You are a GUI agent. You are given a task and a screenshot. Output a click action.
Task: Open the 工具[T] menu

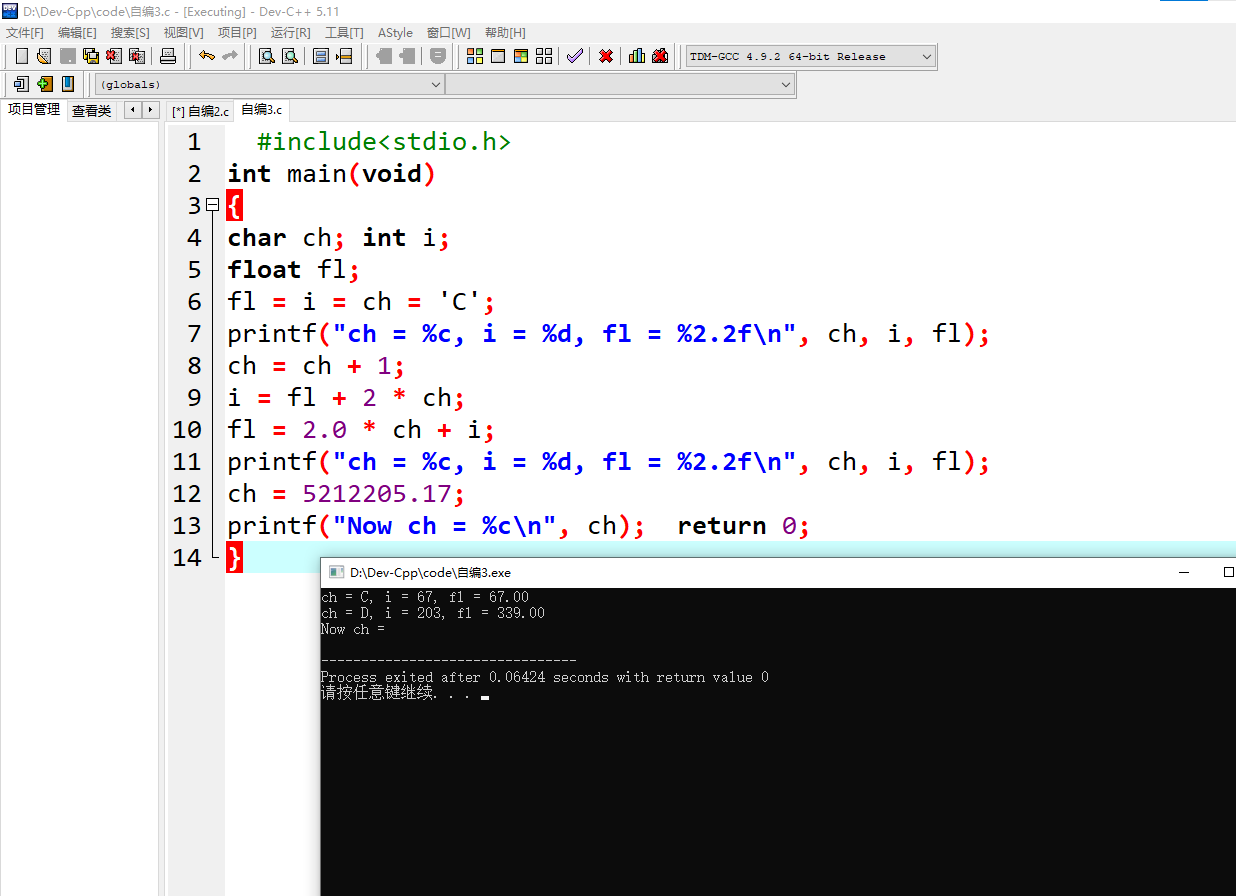point(344,33)
